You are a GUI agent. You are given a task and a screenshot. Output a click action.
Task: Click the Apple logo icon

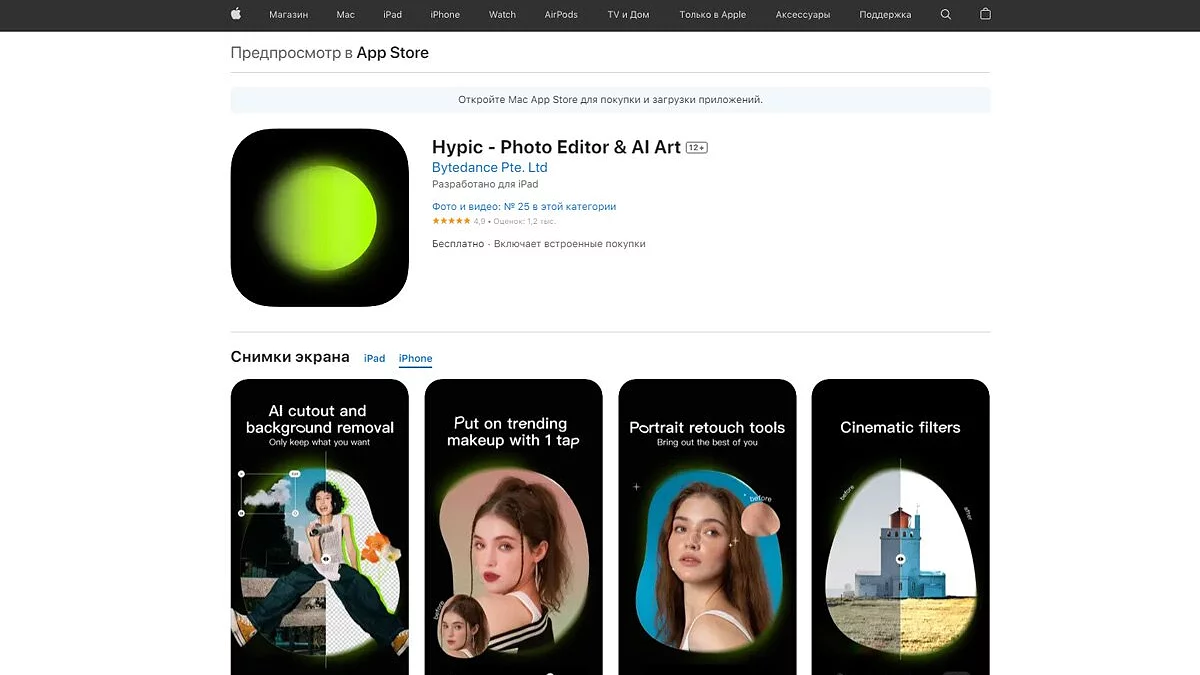(236, 15)
